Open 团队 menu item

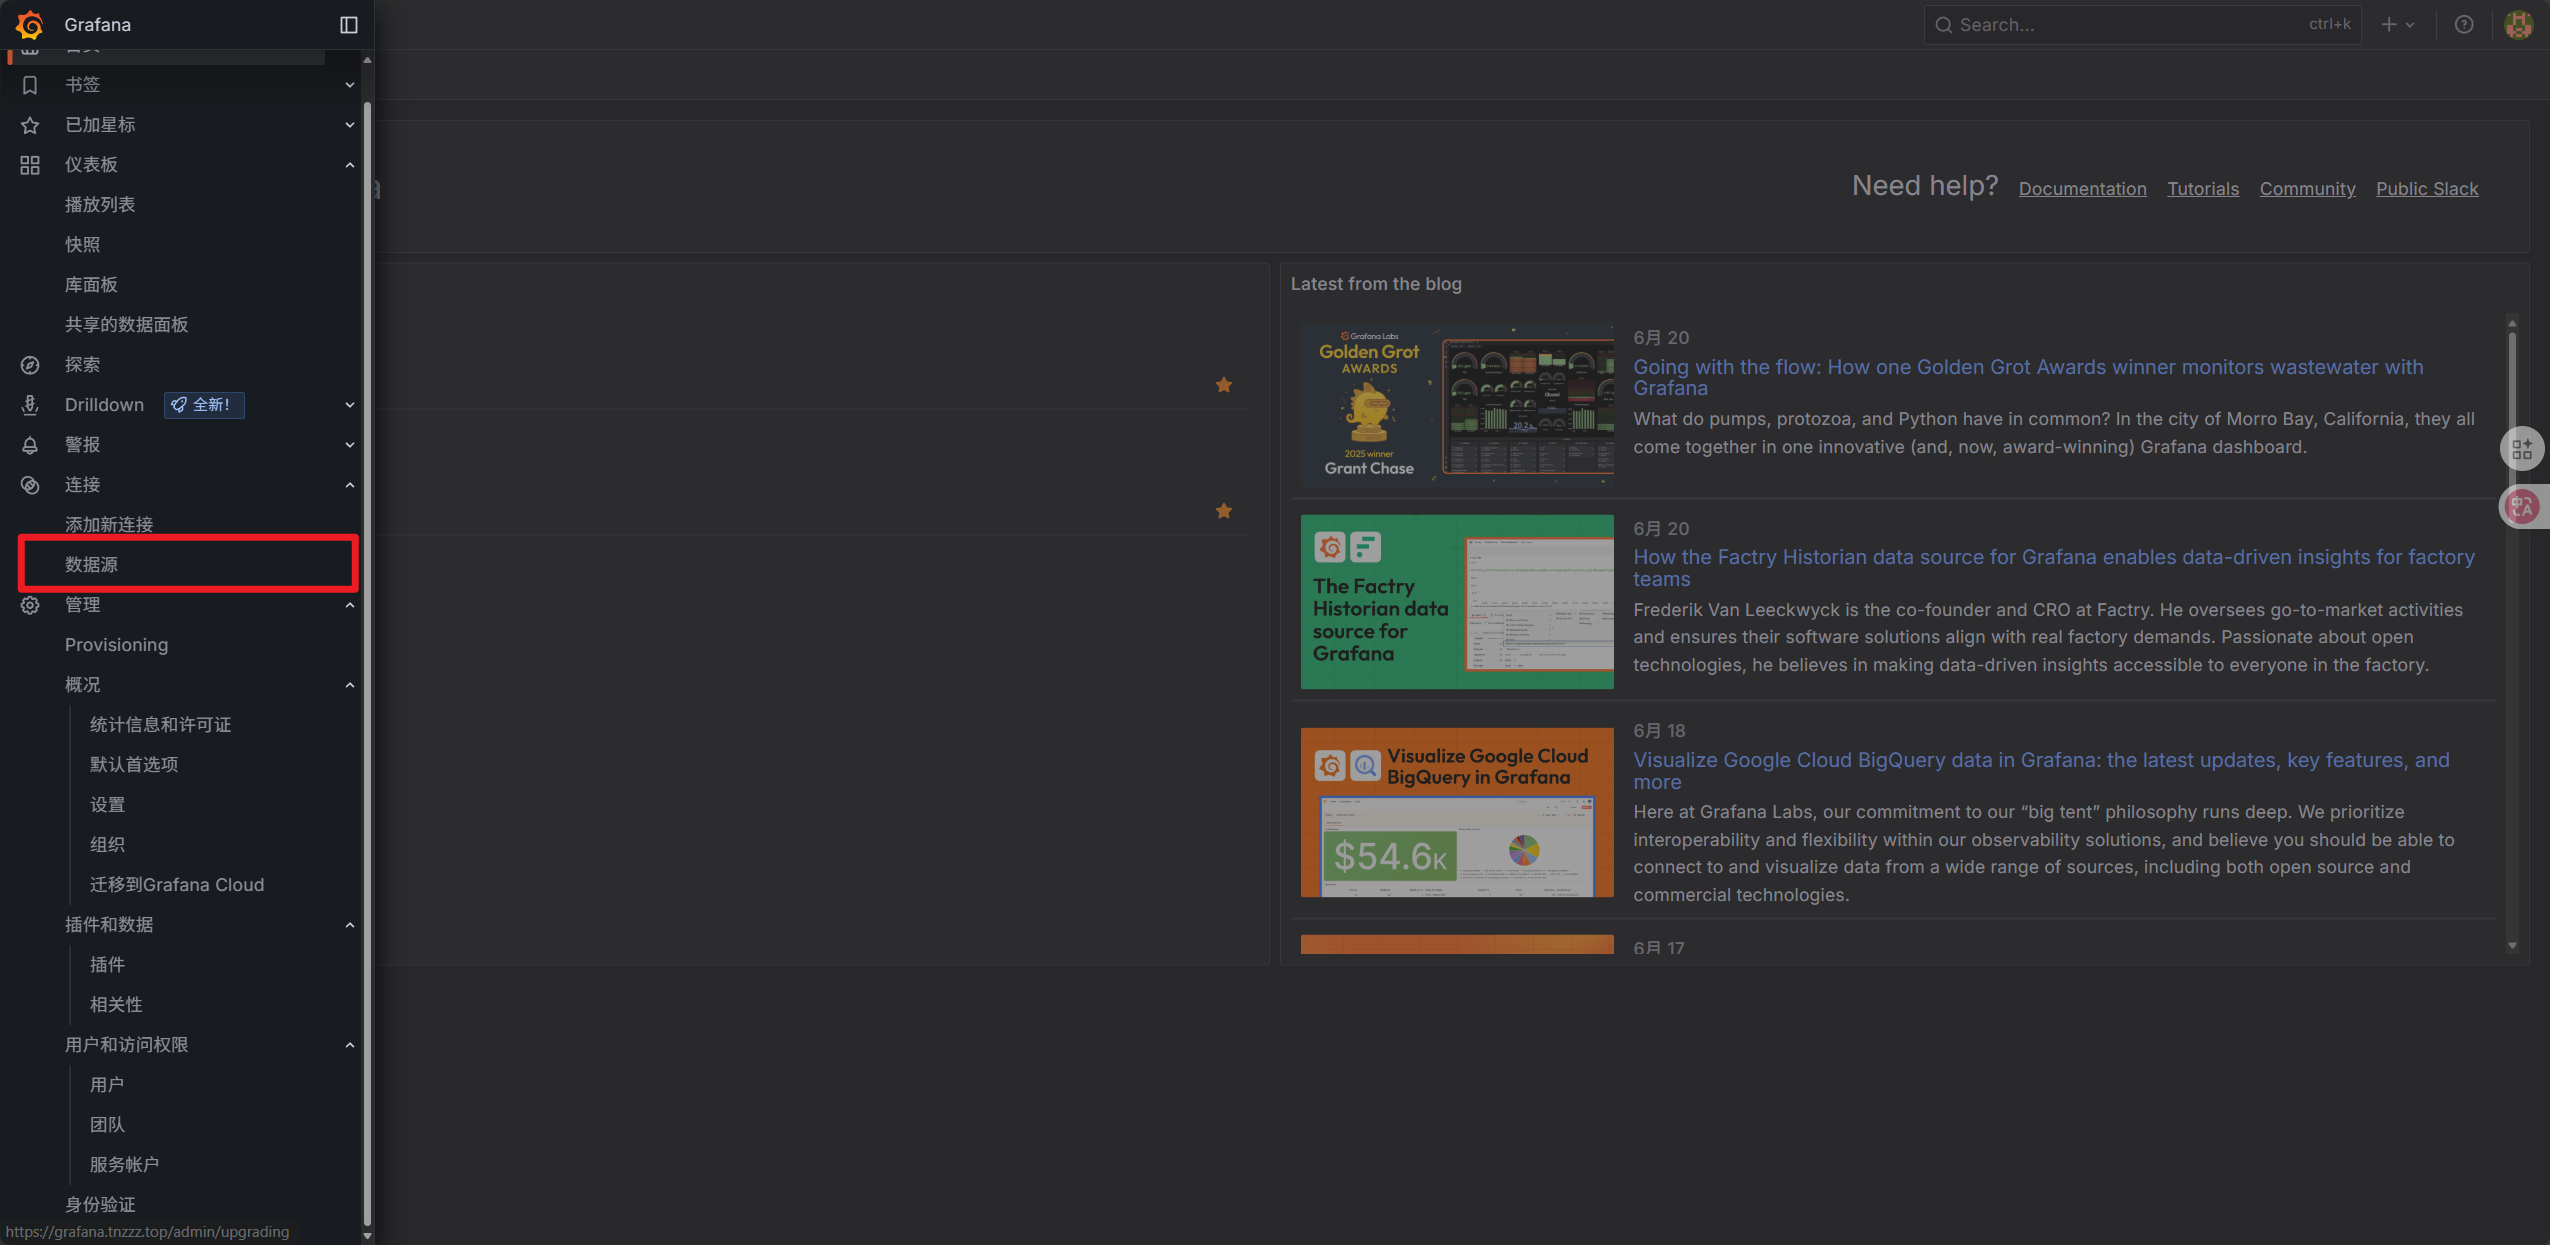tap(107, 1125)
